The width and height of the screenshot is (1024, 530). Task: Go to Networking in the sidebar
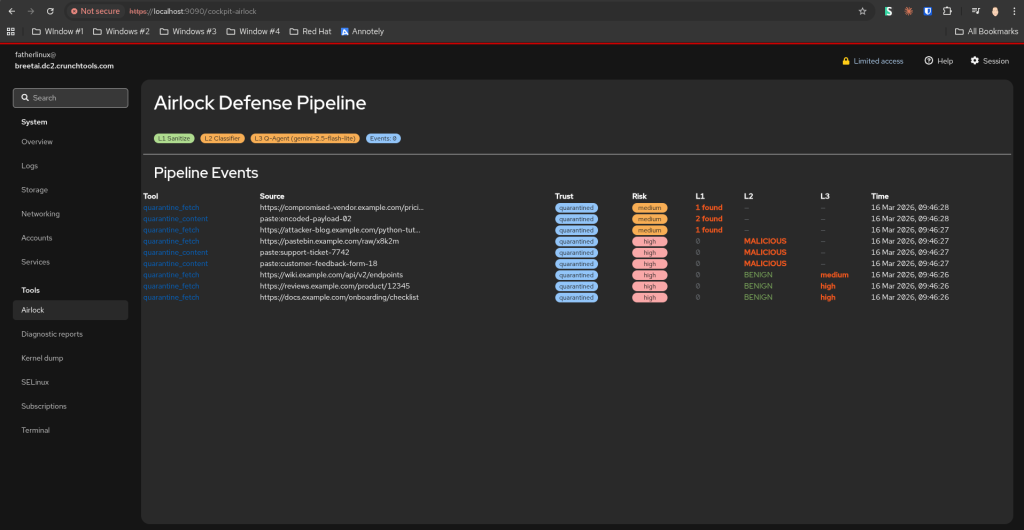pyautogui.click(x=40, y=214)
